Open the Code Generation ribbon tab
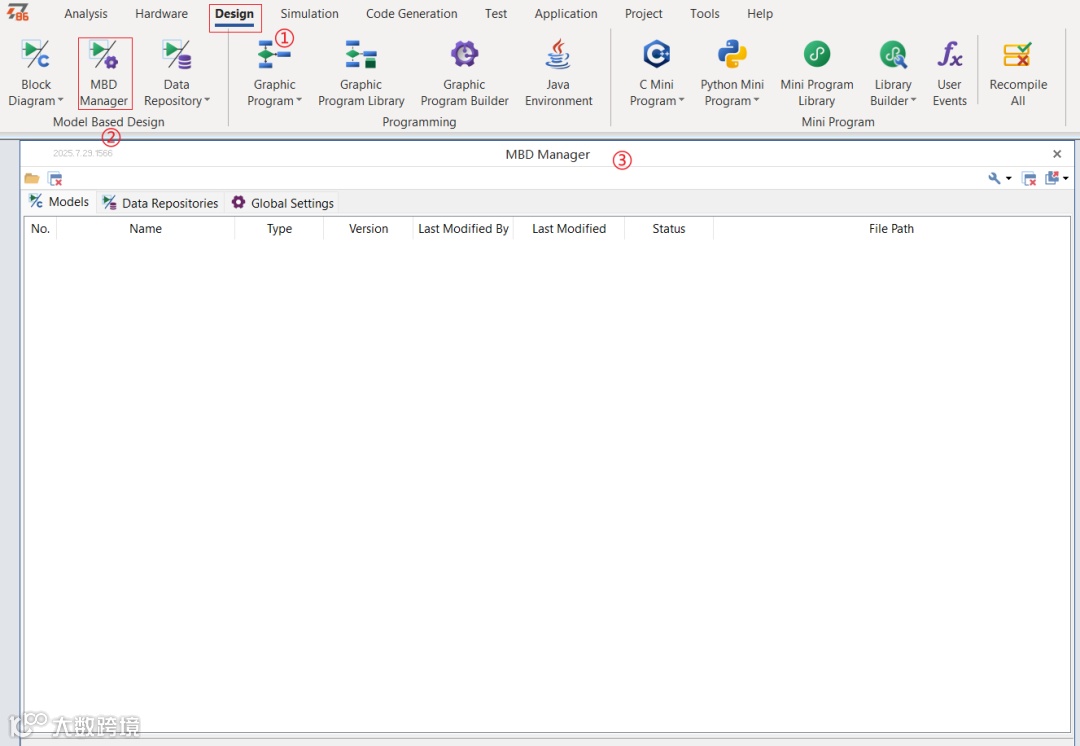Screen dimensions: 1080x746 [412, 14]
